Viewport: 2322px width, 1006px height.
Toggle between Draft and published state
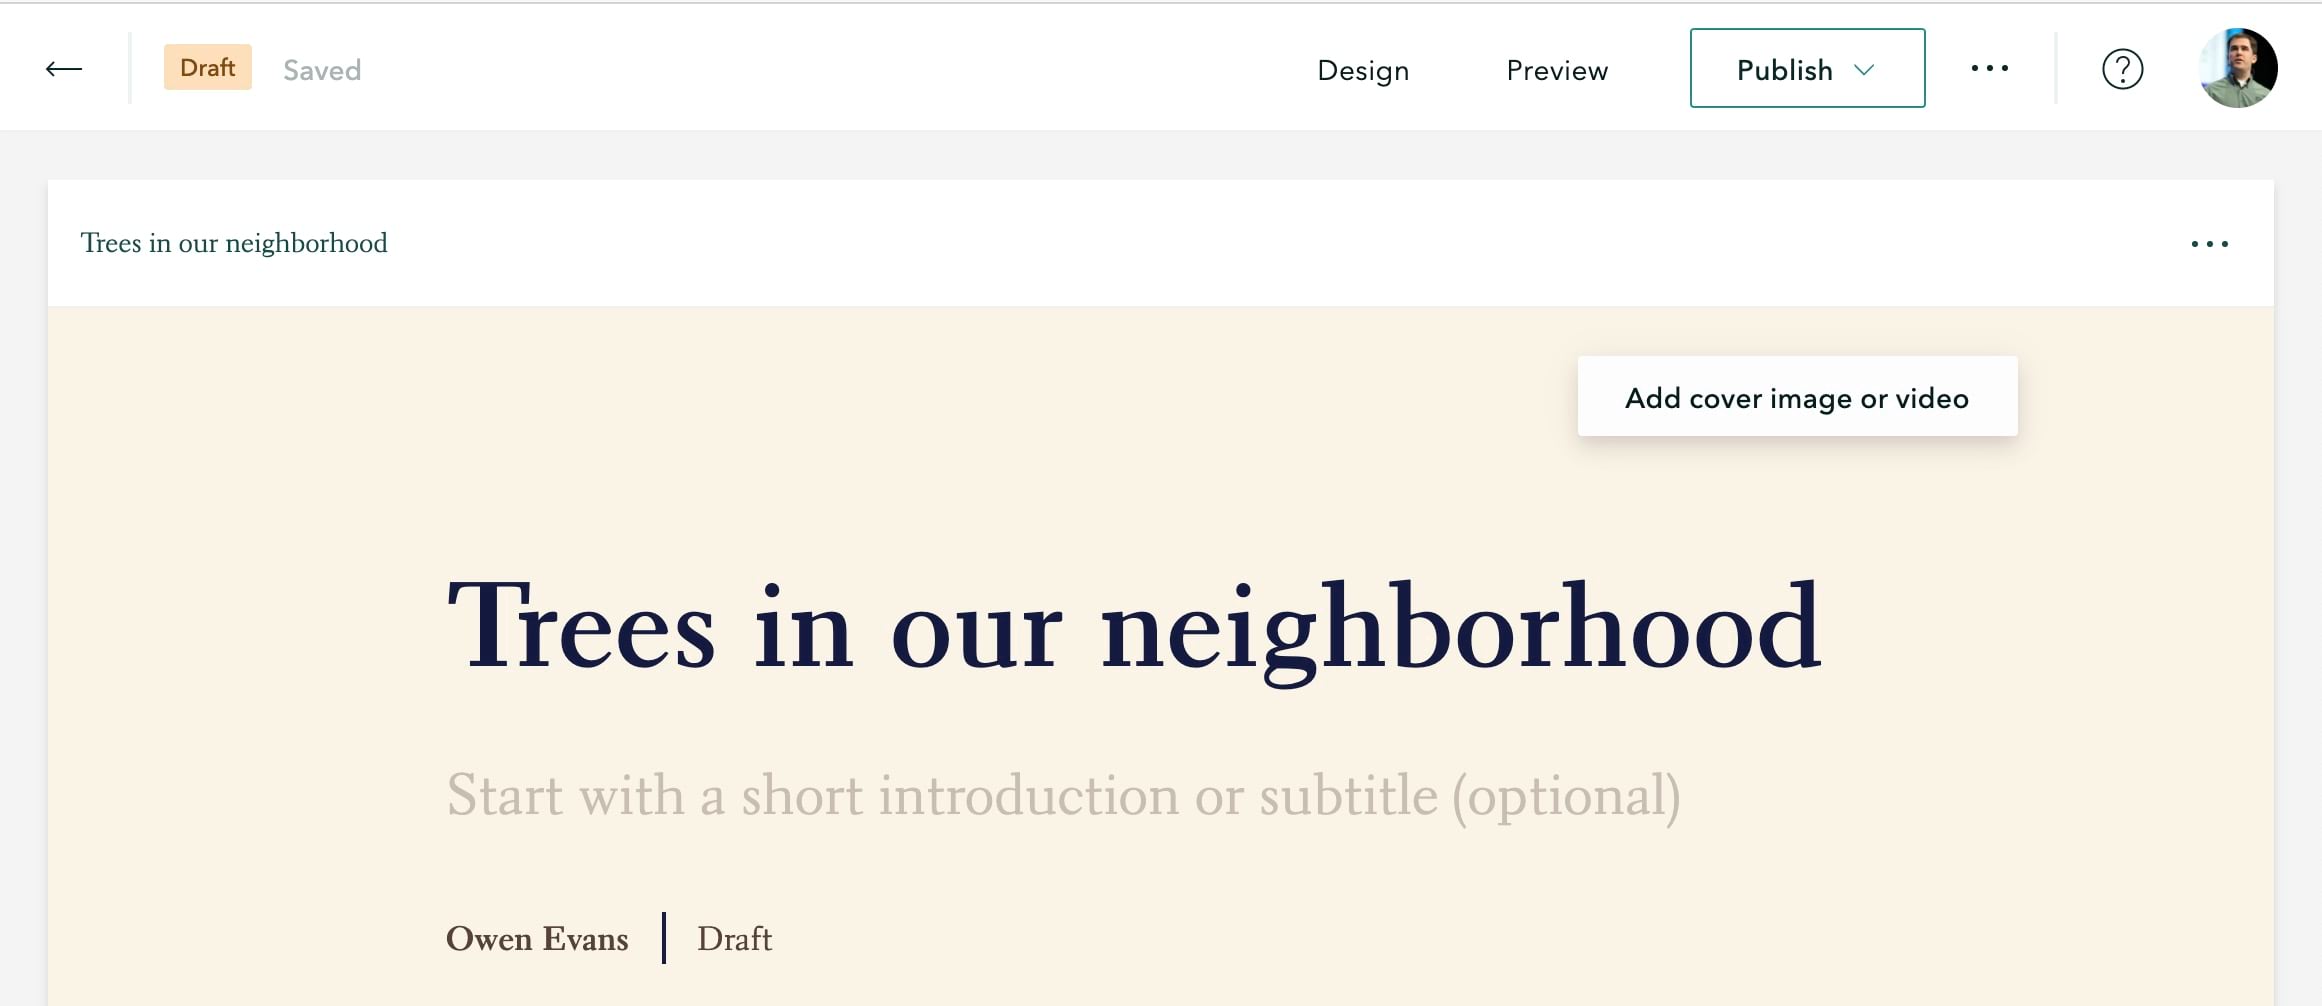coord(207,67)
